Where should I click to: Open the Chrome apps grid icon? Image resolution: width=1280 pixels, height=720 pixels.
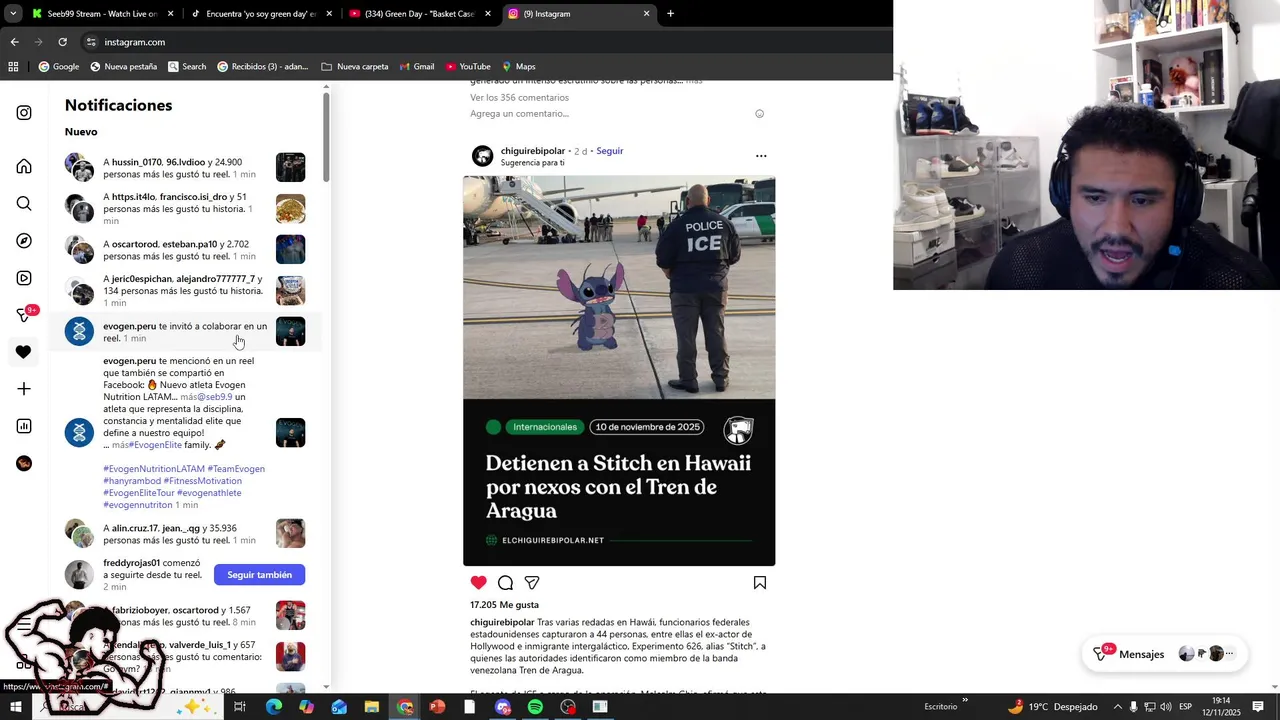(x=13, y=67)
